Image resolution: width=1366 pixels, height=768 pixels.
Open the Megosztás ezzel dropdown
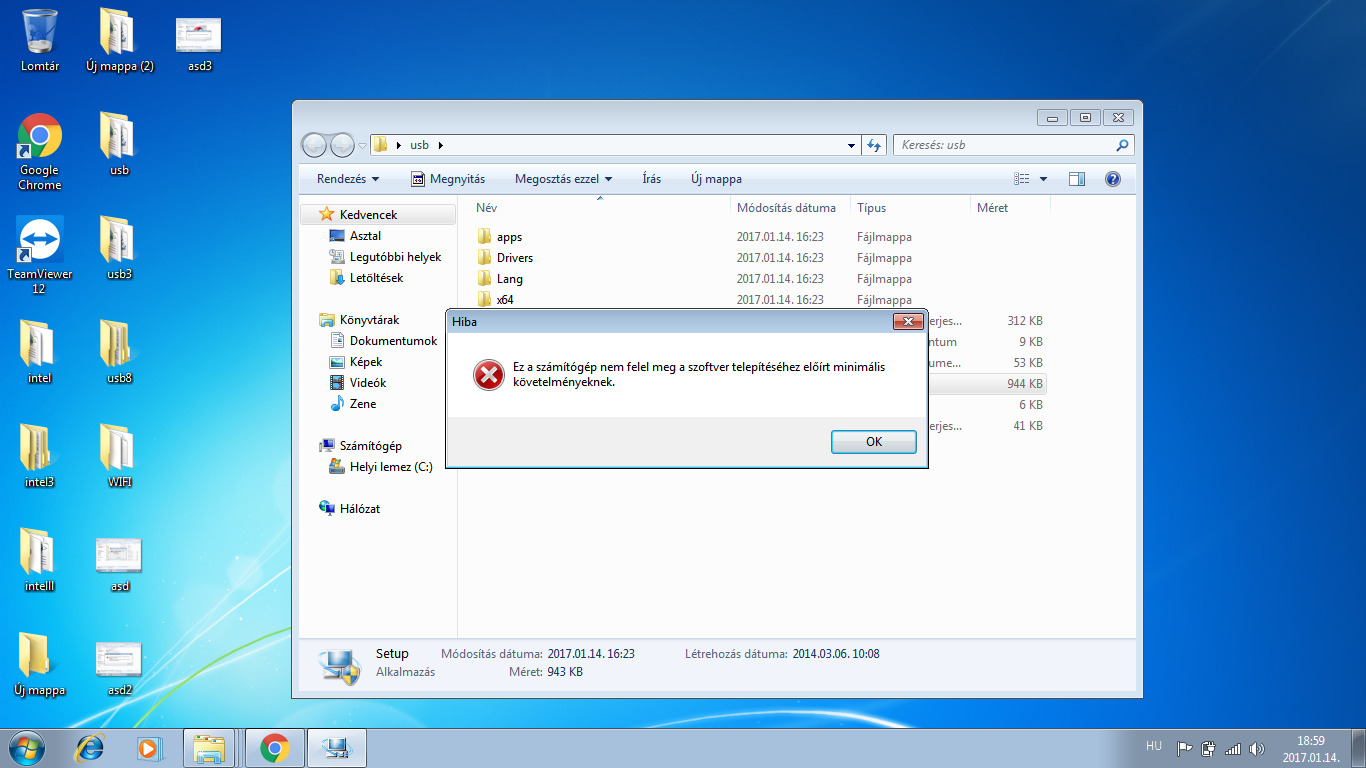click(563, 179)
